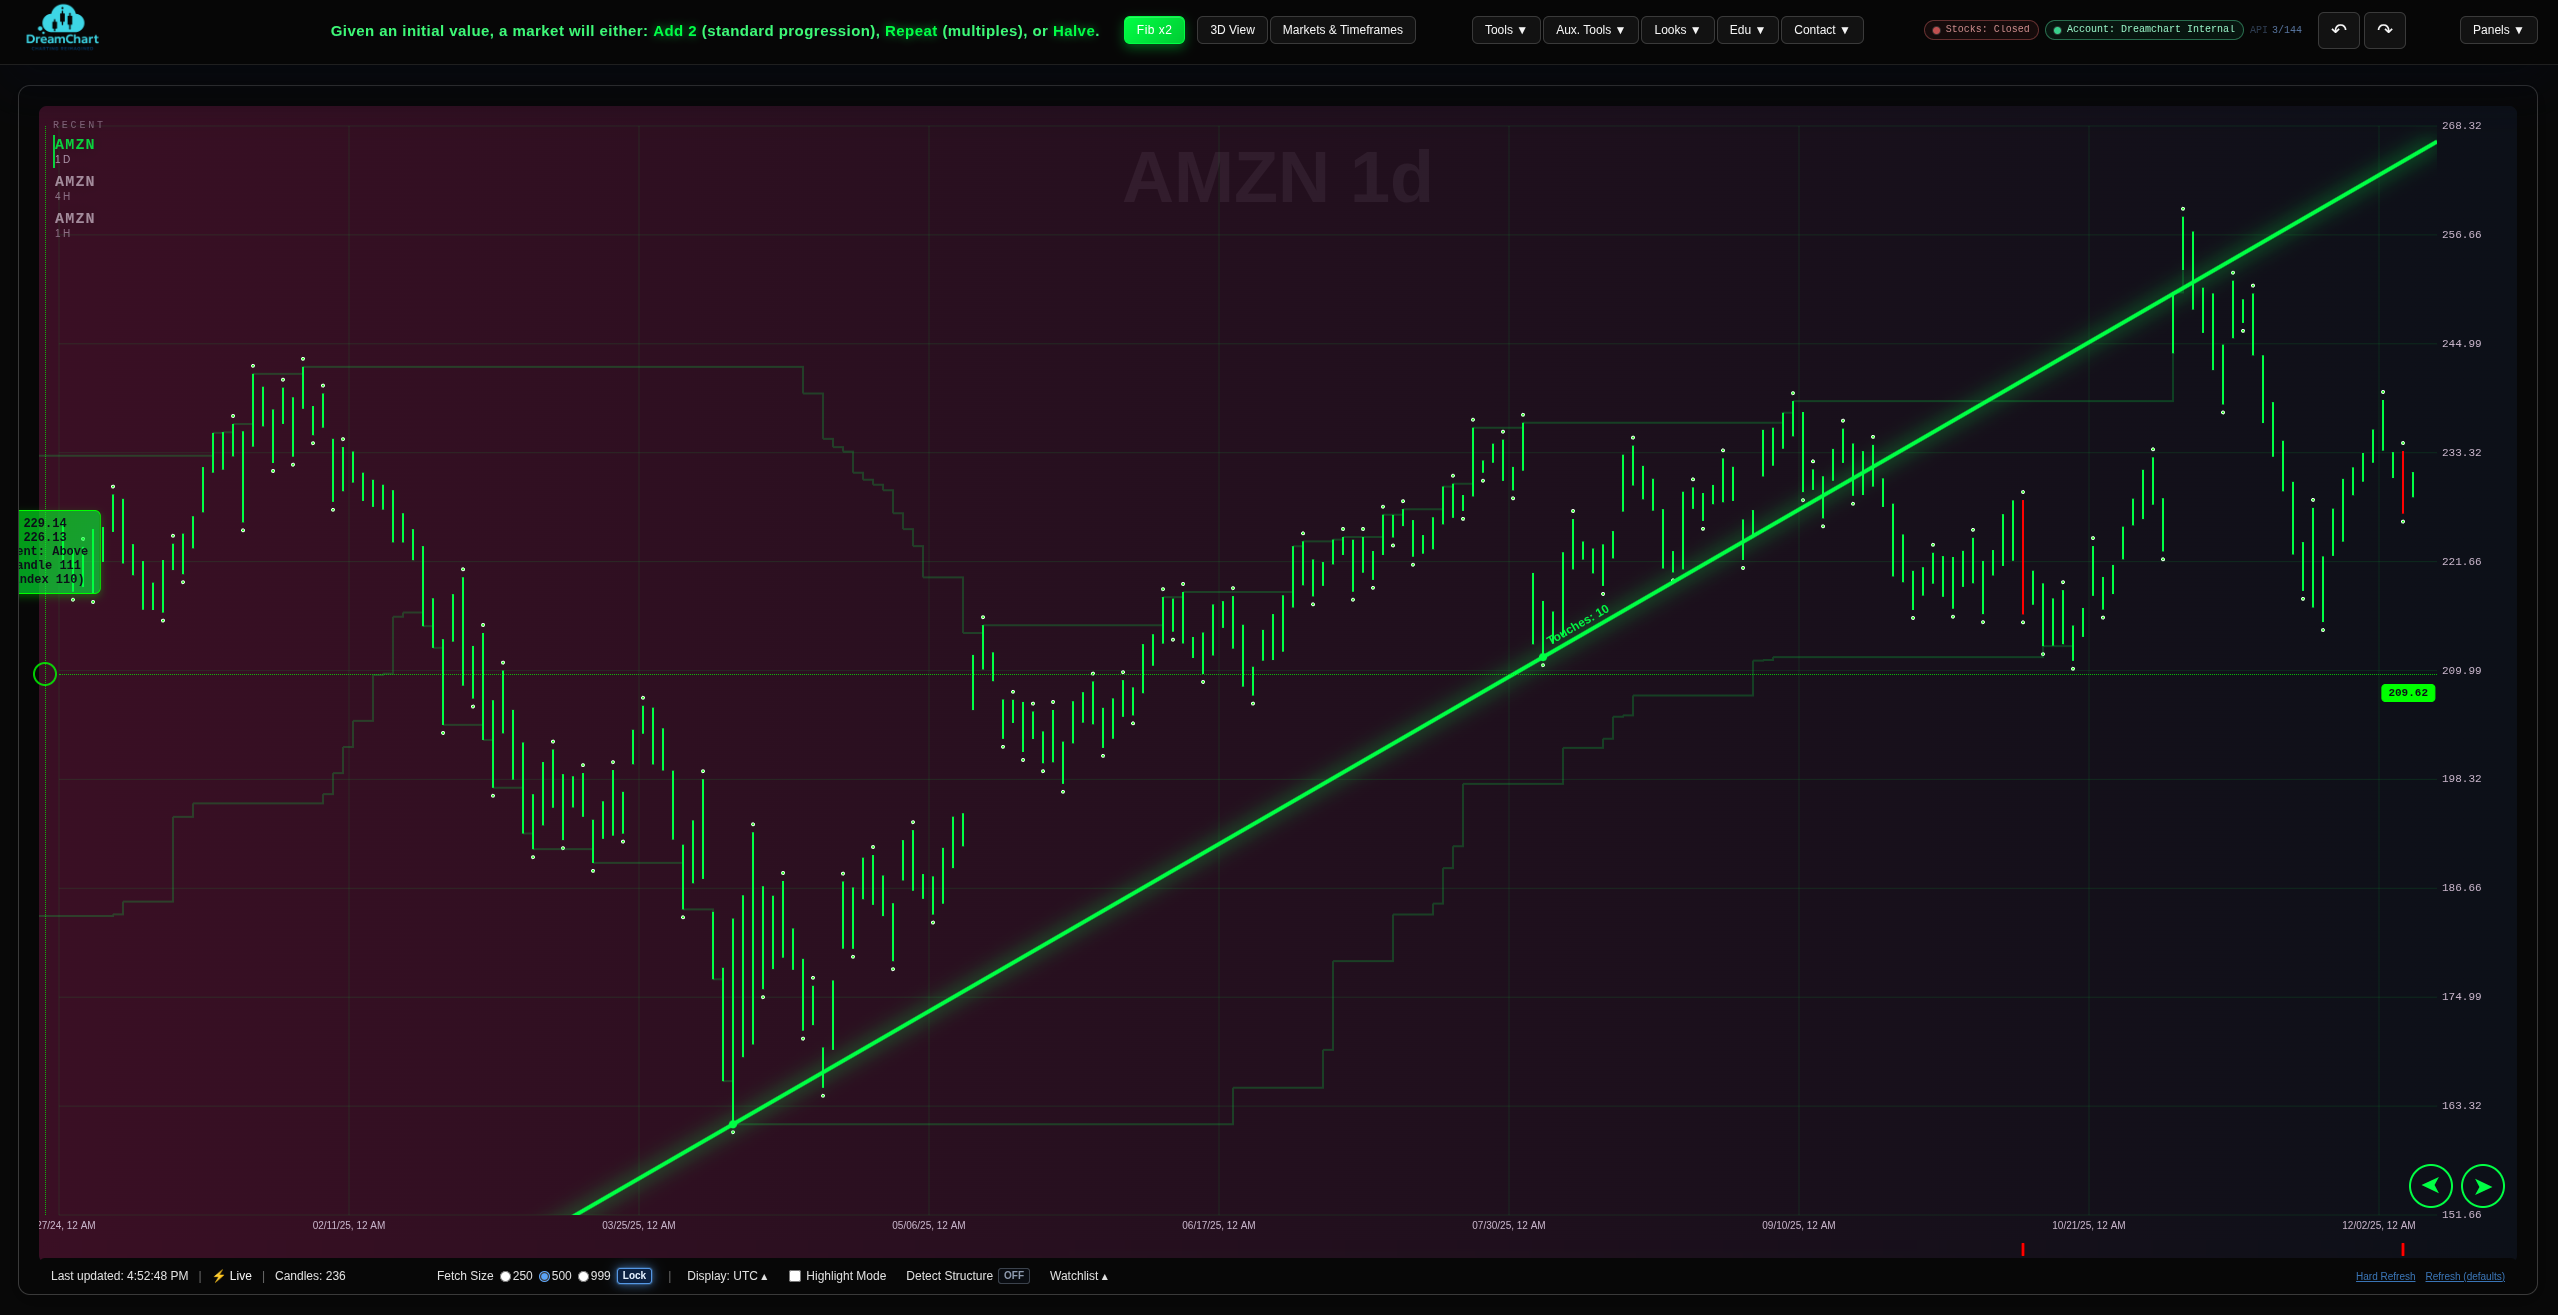The image size is (2558, 1315).
Task: Click the 03/25/25, 12 AM date label
Action: 638,1226
